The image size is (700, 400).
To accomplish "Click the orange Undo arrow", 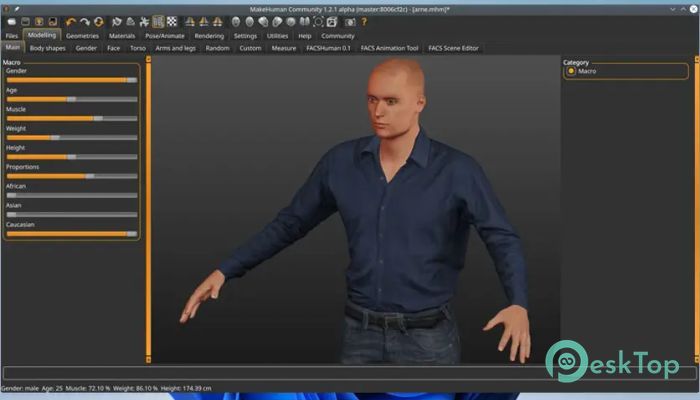I will [x=71, y=21].
